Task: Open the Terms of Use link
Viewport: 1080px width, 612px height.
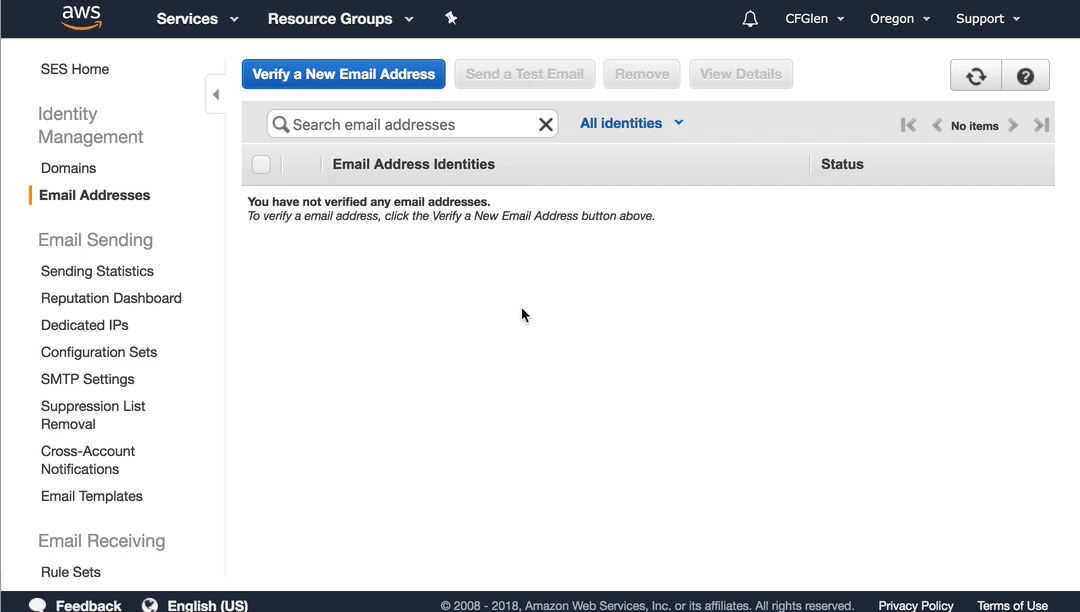Action: [1012, 605]
